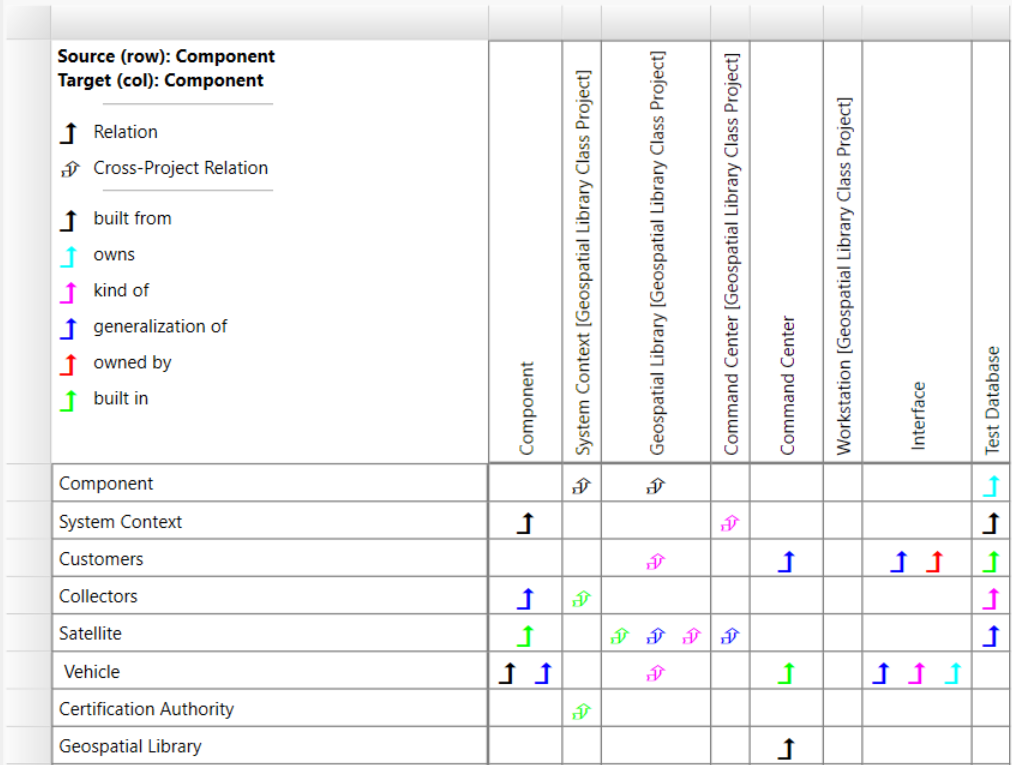1012x765 pixels.
Task: Click the 'owned by' legend entry
Action: coord(116,363)
